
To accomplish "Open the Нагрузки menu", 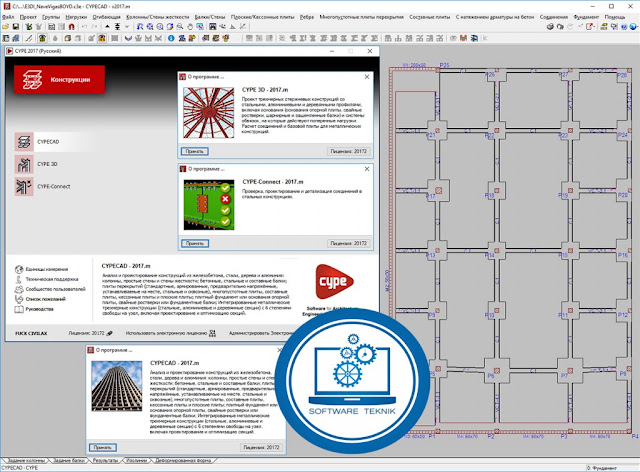I will coord(76,17).
